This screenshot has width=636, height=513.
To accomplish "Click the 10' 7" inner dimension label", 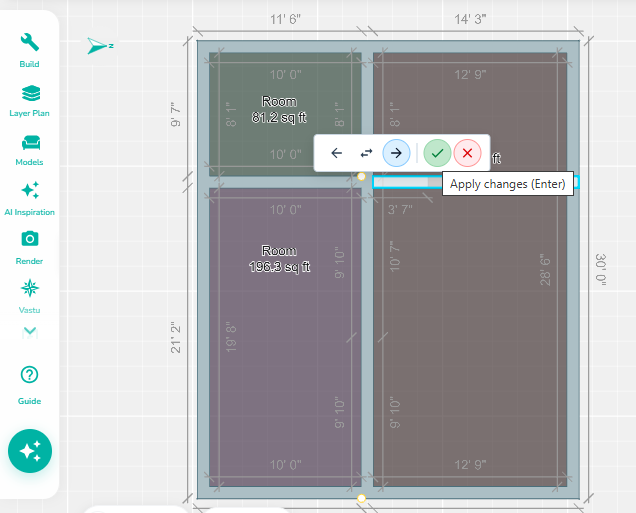I will point(395,256).
